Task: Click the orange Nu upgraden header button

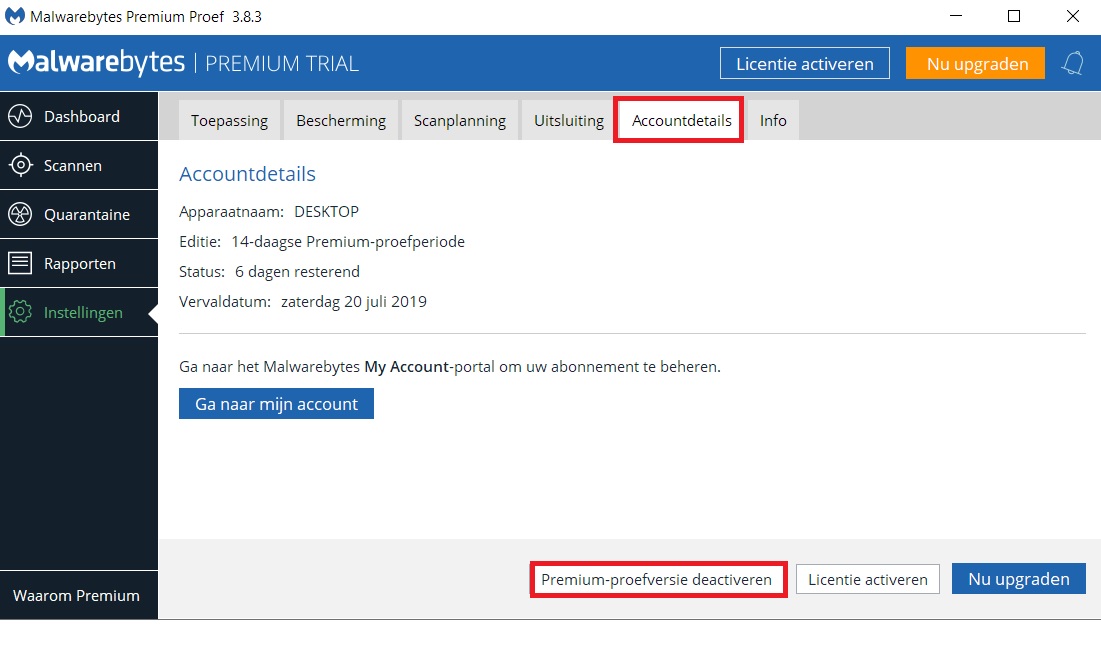Action: [976, 63]
